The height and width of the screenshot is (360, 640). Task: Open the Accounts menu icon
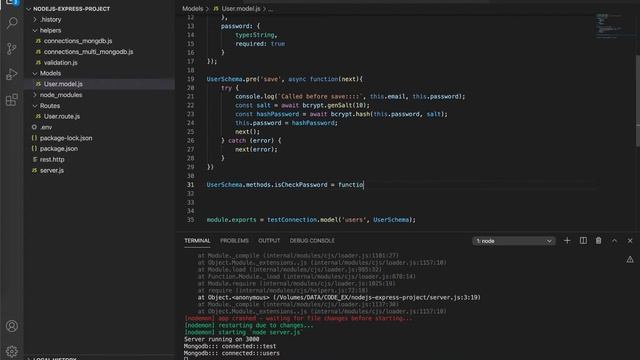tap(12, 326)
